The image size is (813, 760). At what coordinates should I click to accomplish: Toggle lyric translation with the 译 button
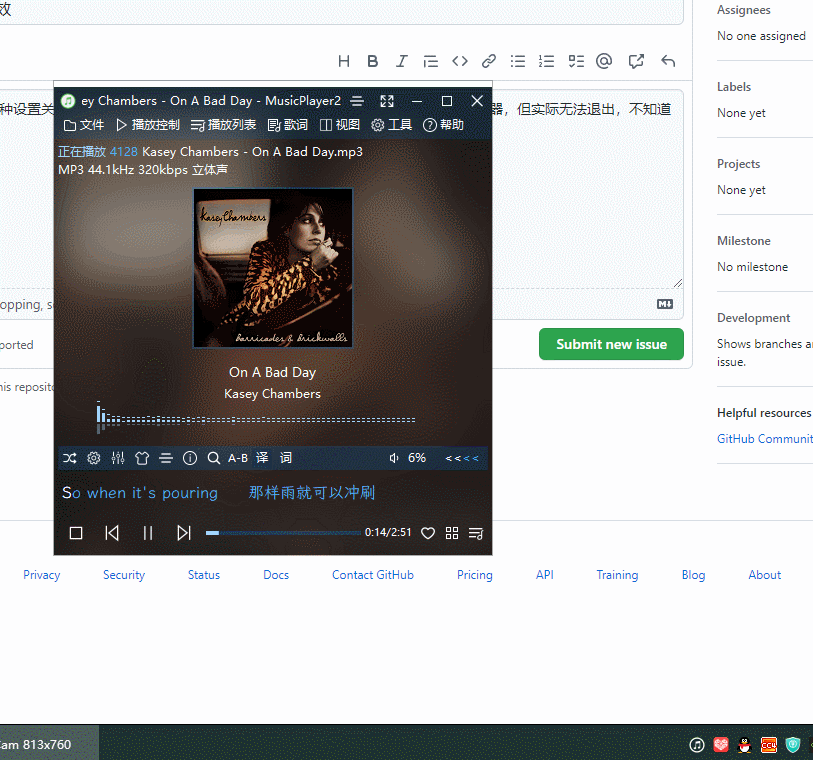point(261,457)
